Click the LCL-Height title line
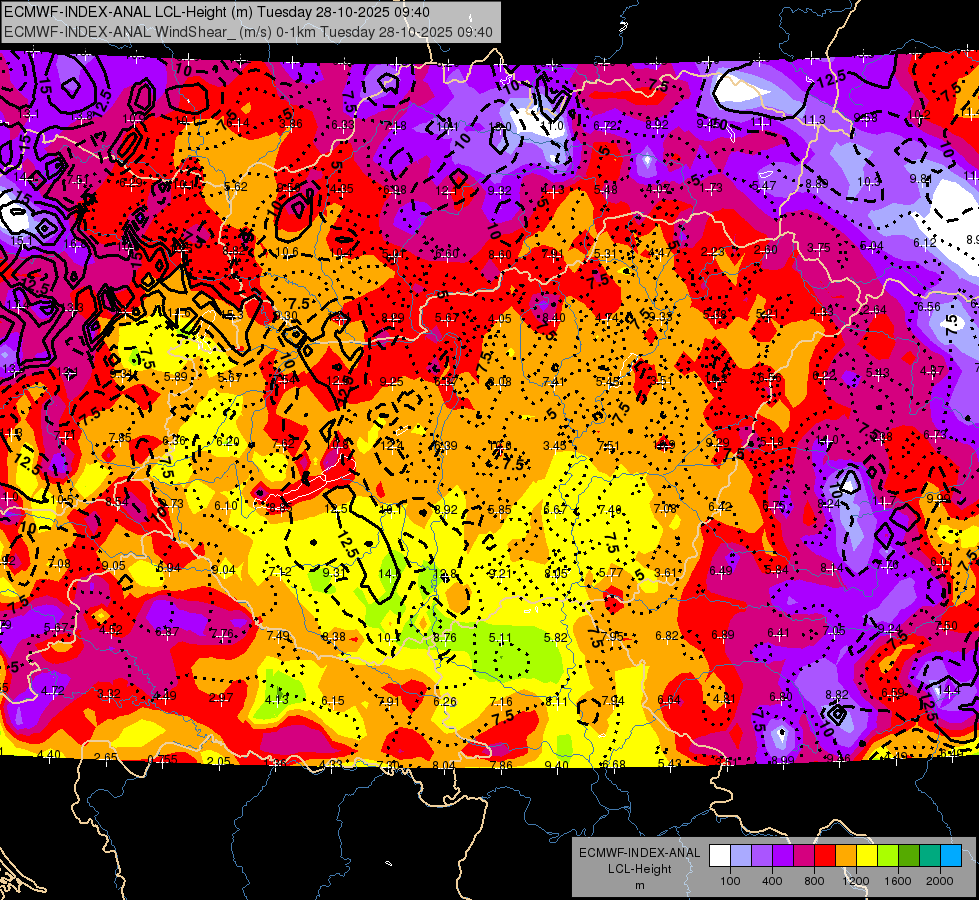Screen dimensions: 979x900 coord(217,12)
